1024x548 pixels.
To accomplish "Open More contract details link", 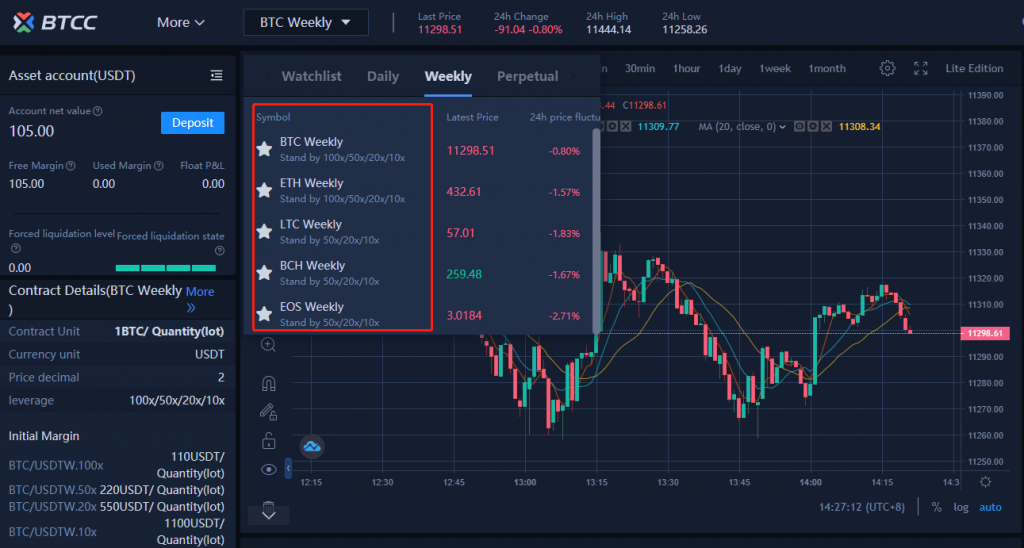I will pos(199,298).
